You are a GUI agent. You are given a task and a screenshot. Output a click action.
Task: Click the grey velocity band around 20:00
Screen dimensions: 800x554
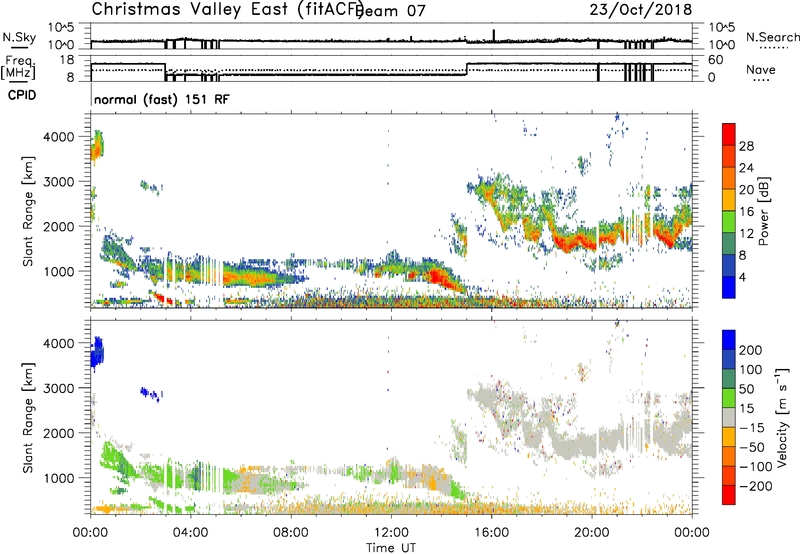point(587,443)
